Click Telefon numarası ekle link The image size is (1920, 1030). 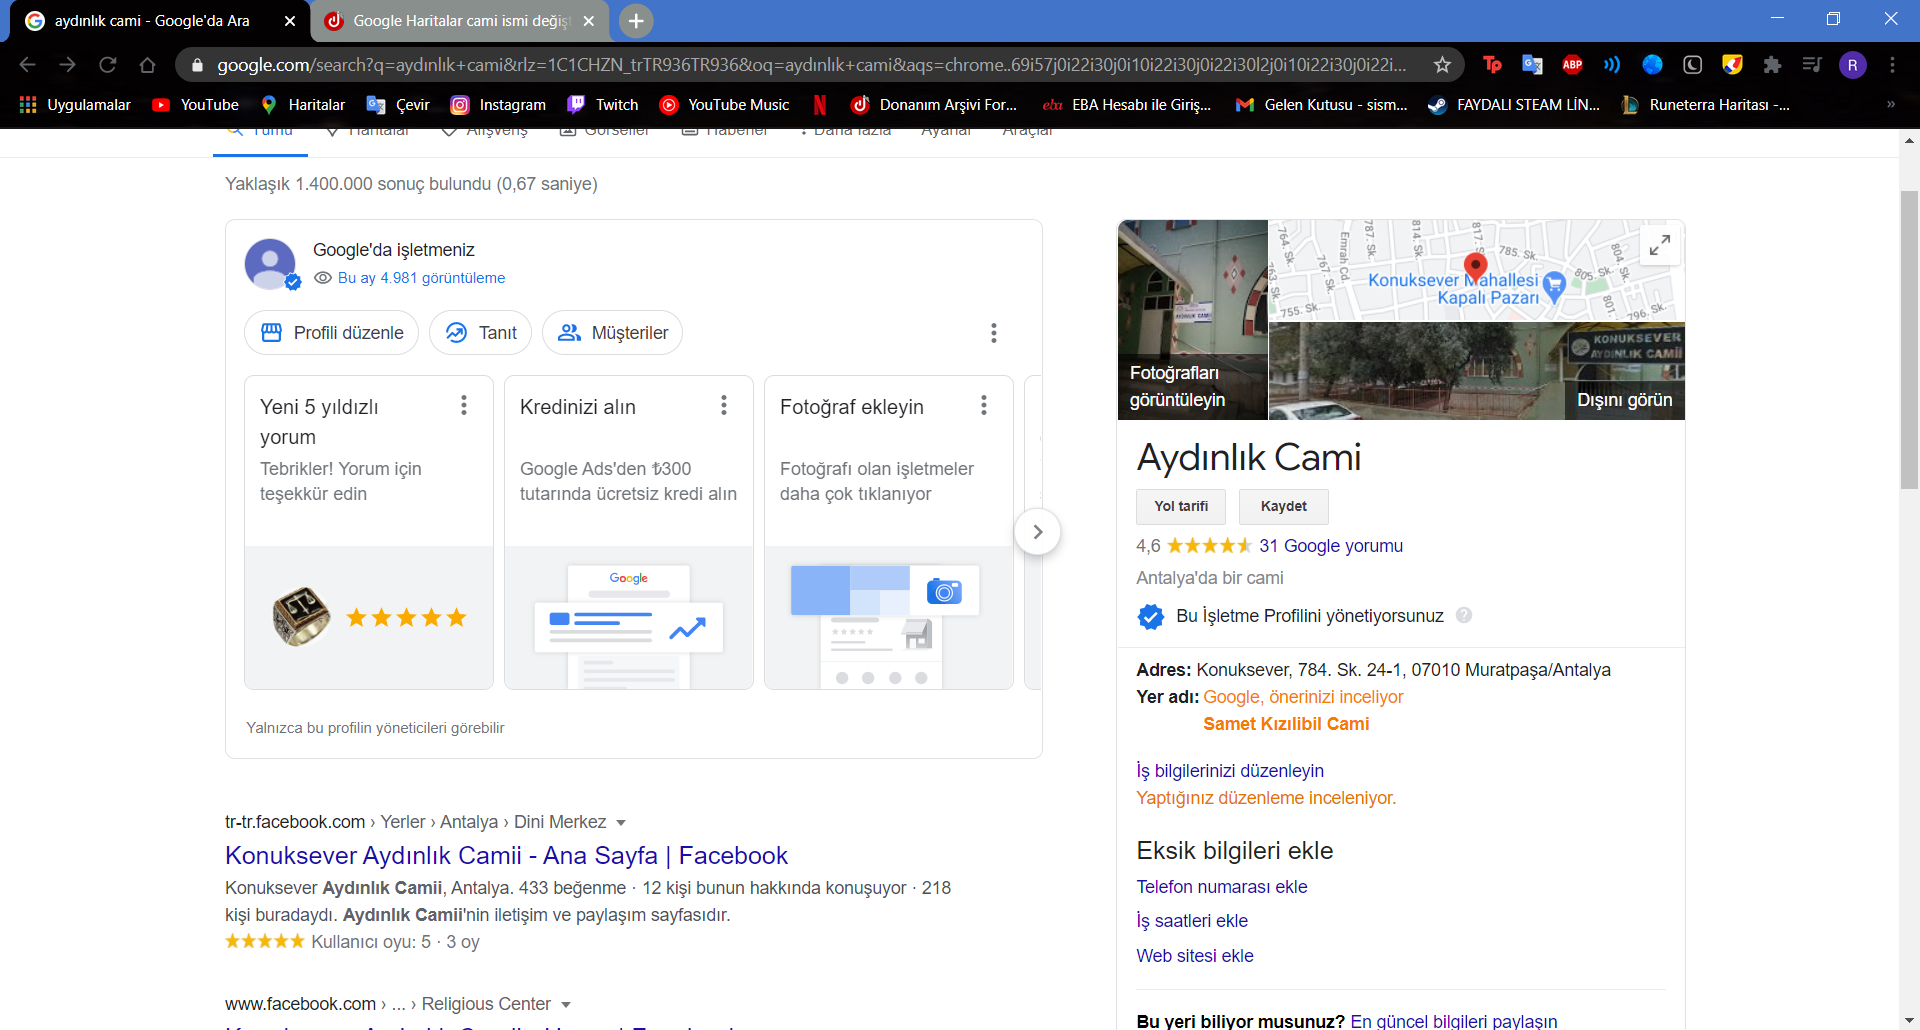[x=1222, y=887]
